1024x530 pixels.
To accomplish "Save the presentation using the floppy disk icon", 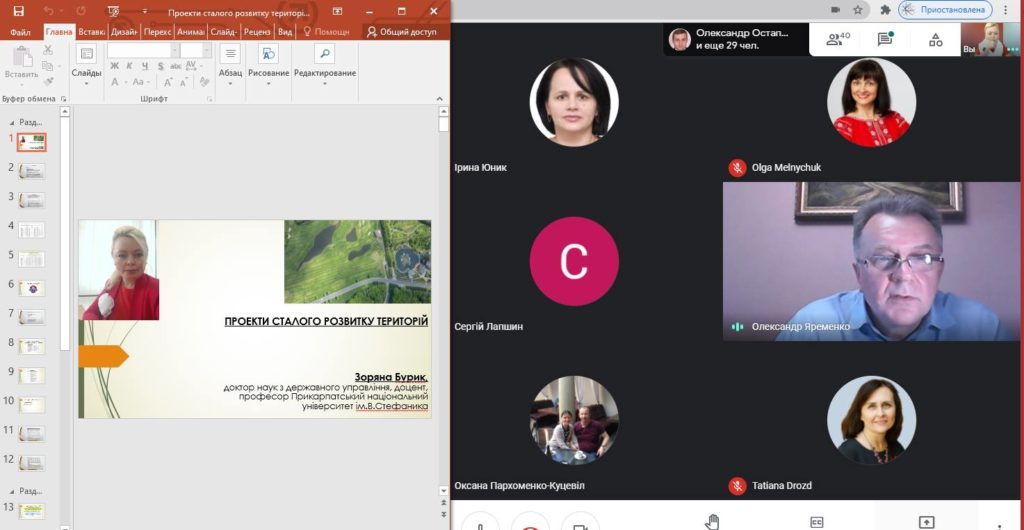I will (18, 11).
